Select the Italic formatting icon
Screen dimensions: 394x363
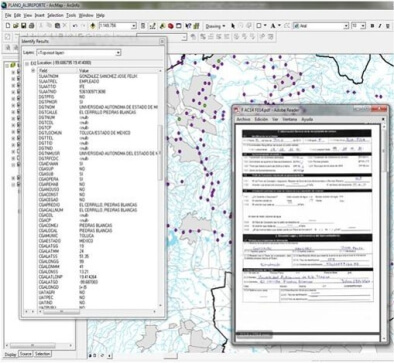[380, 26]
